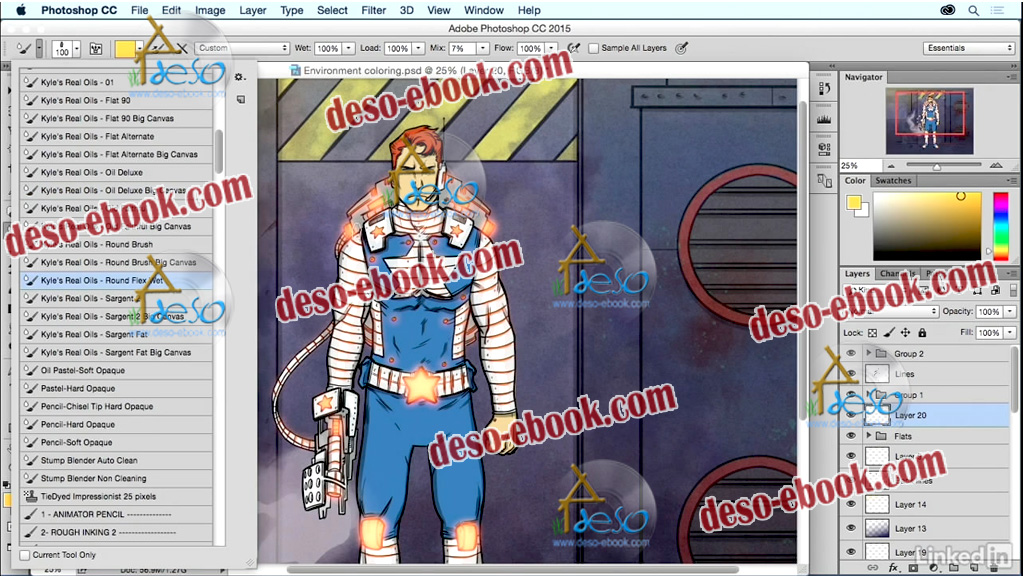
Task: Open the Essentials workspace dropdown
Action: click(968, 48)
